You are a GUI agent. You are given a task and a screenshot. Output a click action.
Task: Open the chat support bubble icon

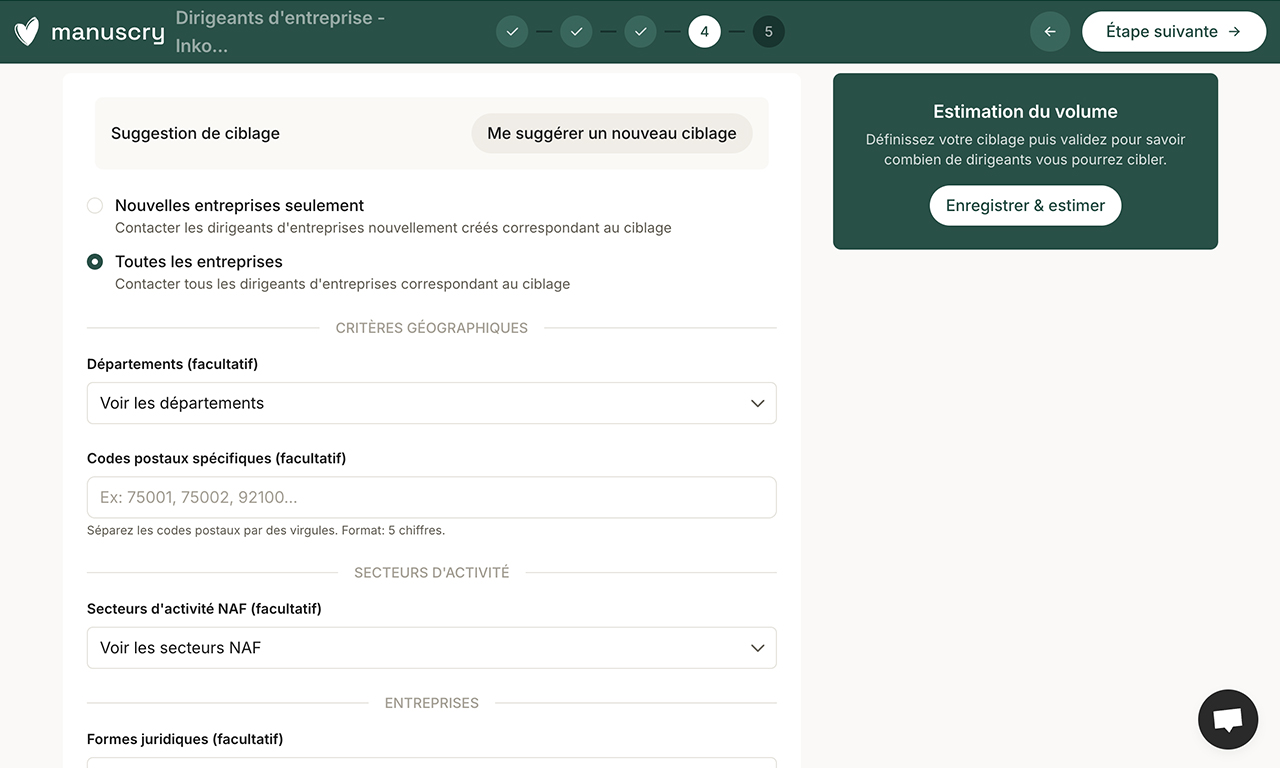point(1227,719)
